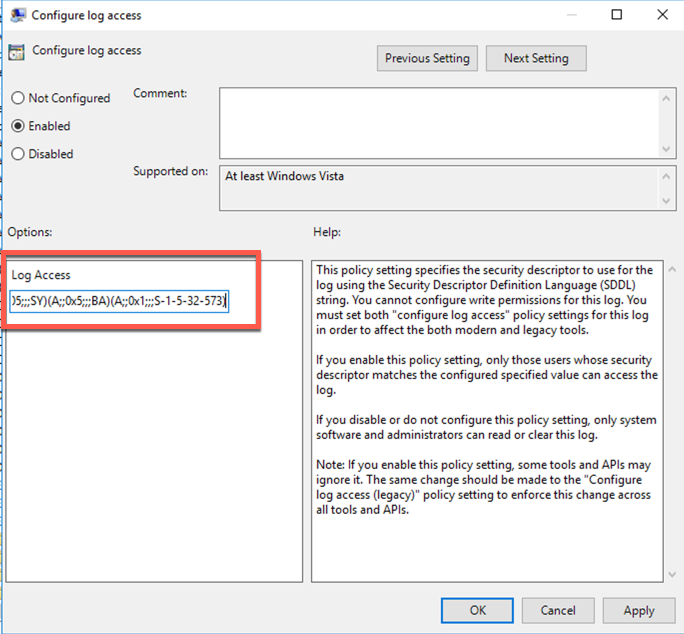Apply the policy with the Apply button
This screenshot has width=684, height=634.
click(x=638, y=610)
